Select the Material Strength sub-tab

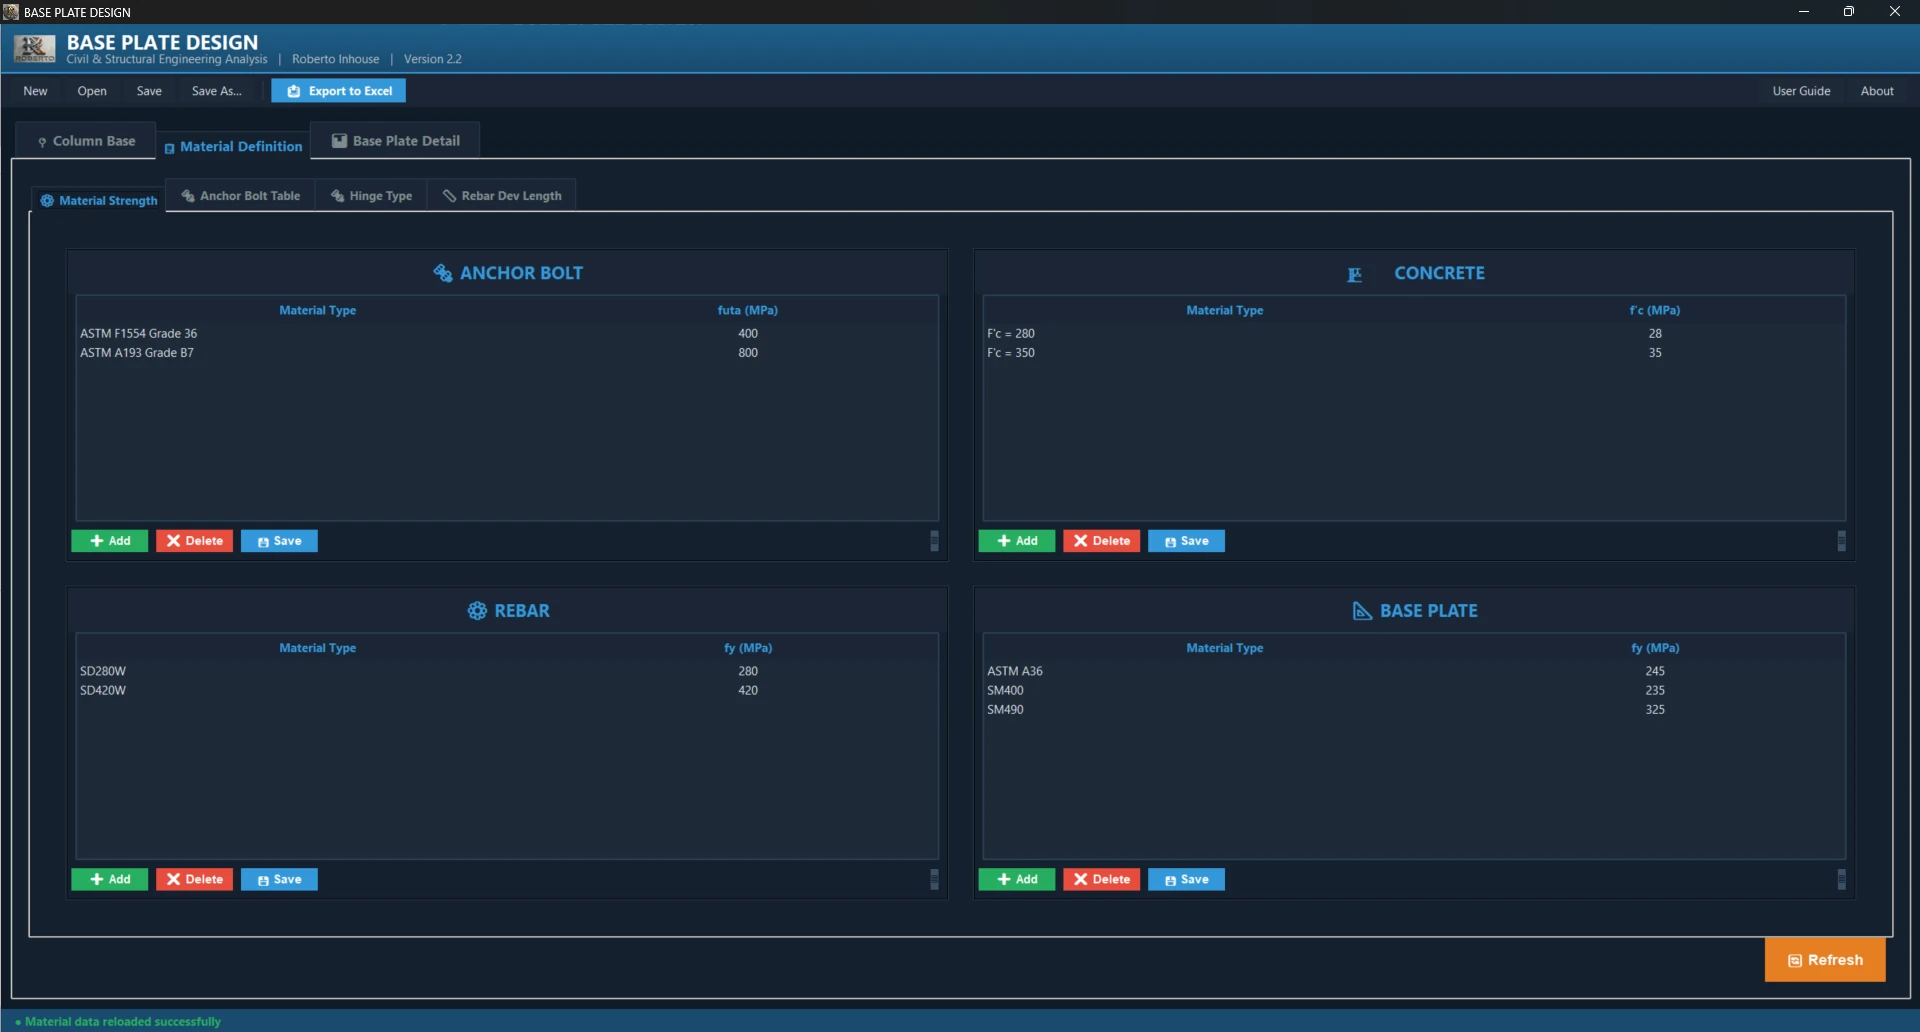point(99,200)
